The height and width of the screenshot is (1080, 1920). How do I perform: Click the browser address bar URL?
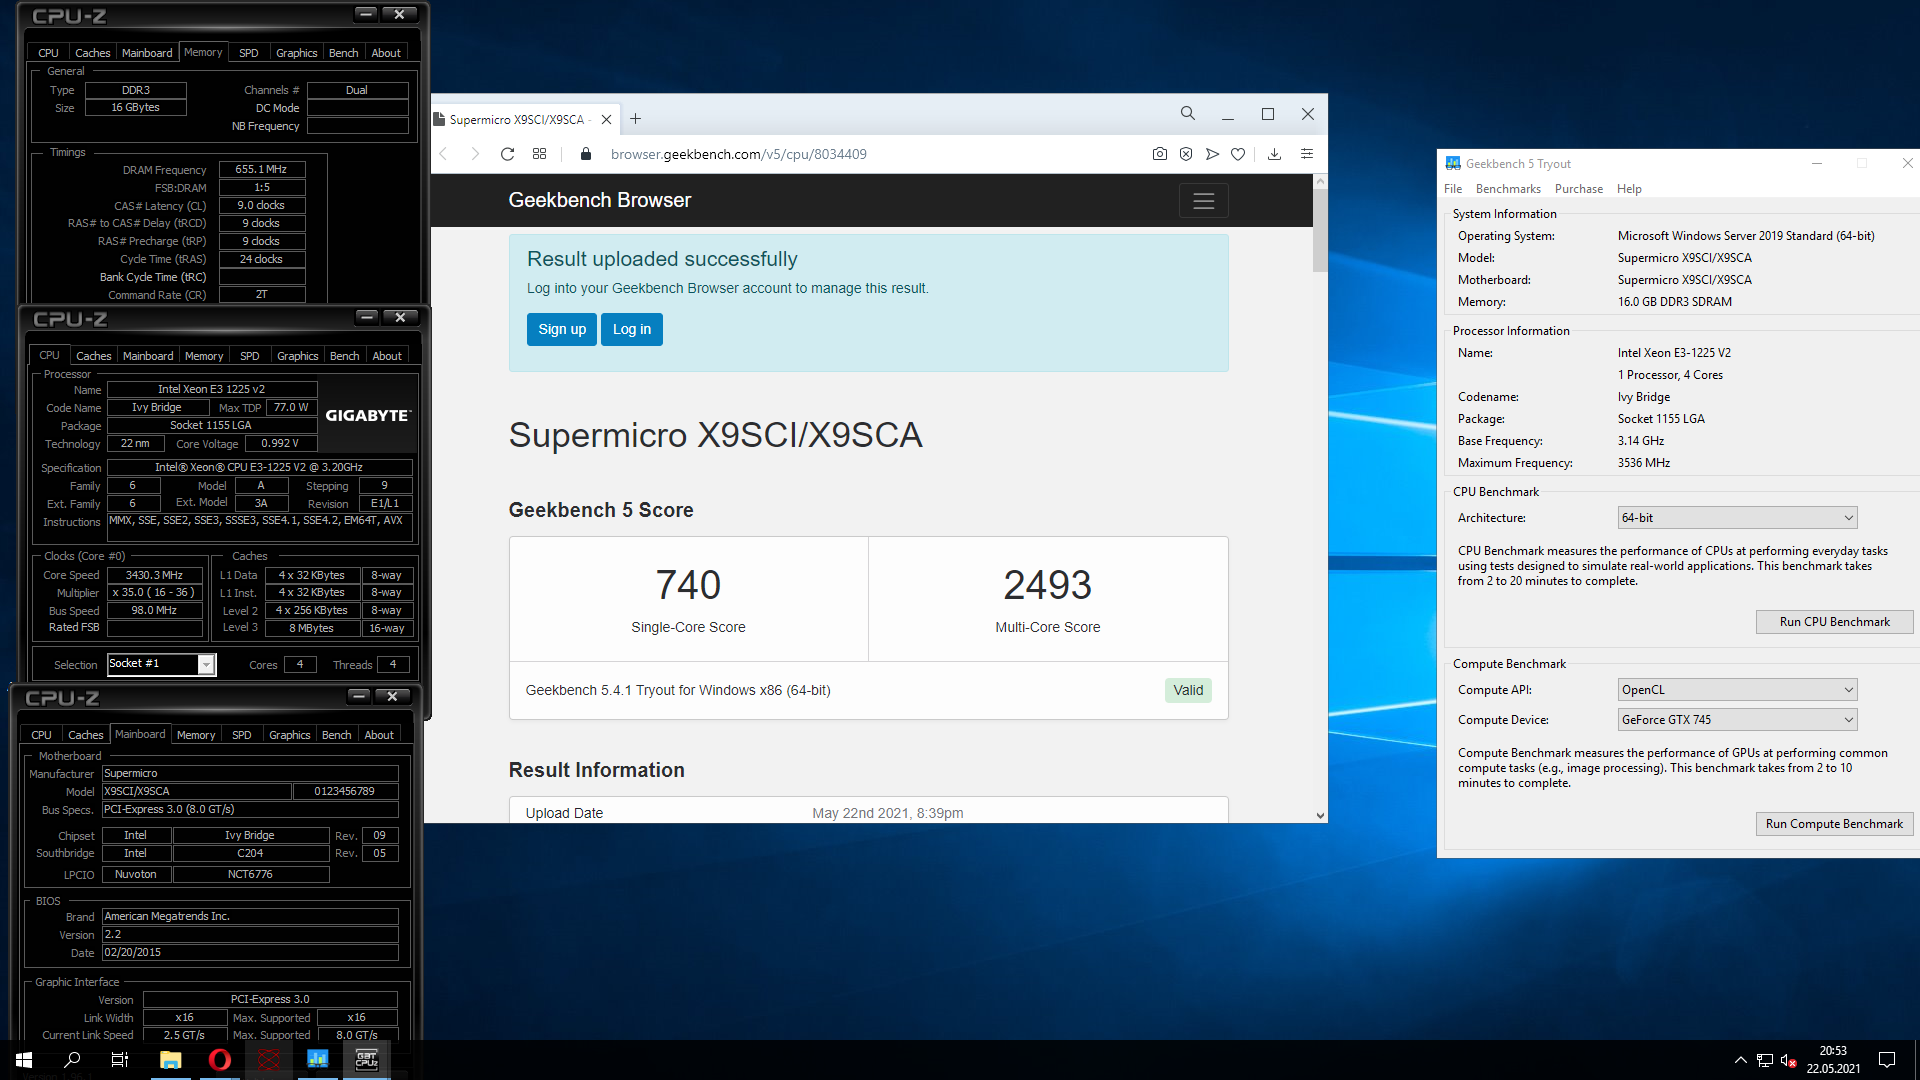pos(738,154)
